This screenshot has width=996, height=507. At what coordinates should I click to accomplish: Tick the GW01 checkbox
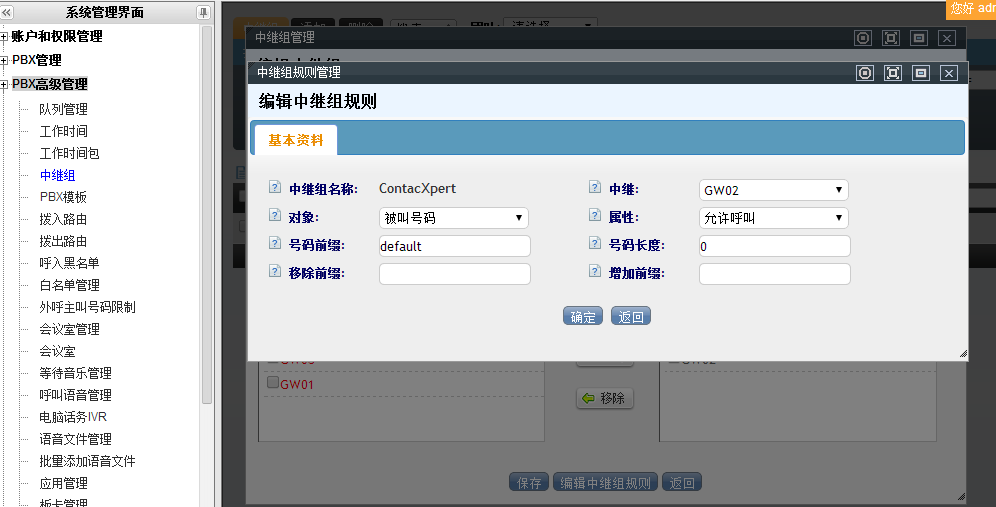point(272,383)
